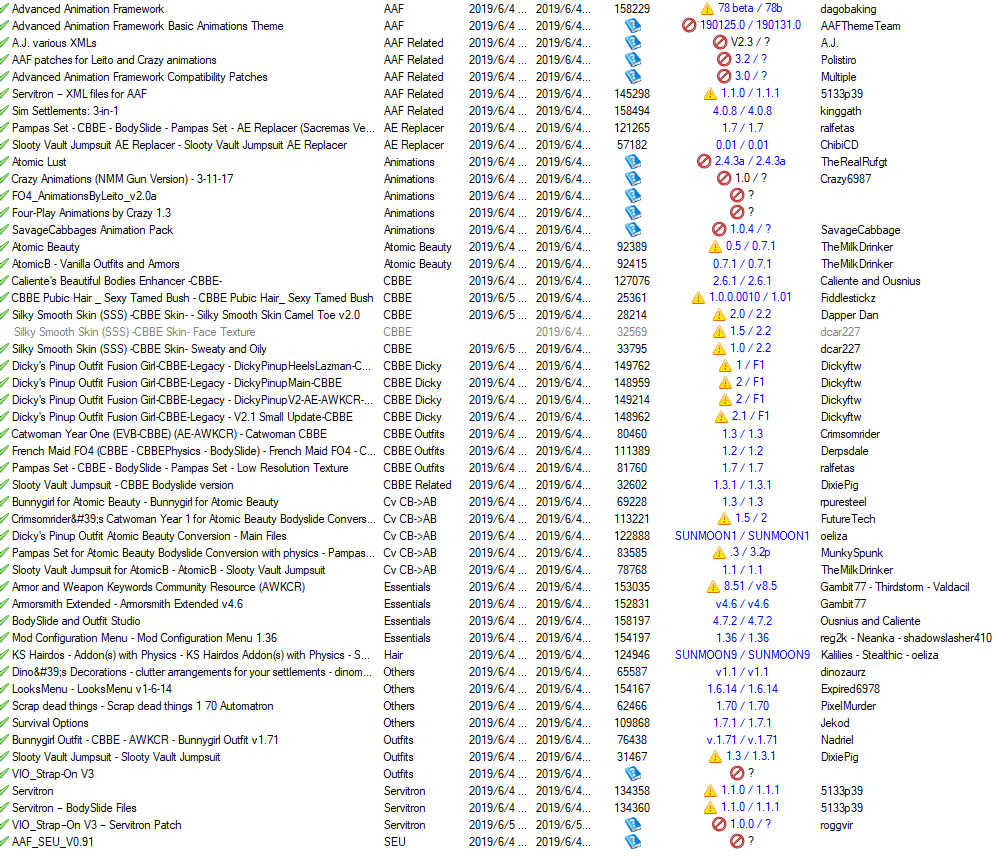Select French Maid FO4 mod name
Screen dimensions: 1001x856
[193, 451]
